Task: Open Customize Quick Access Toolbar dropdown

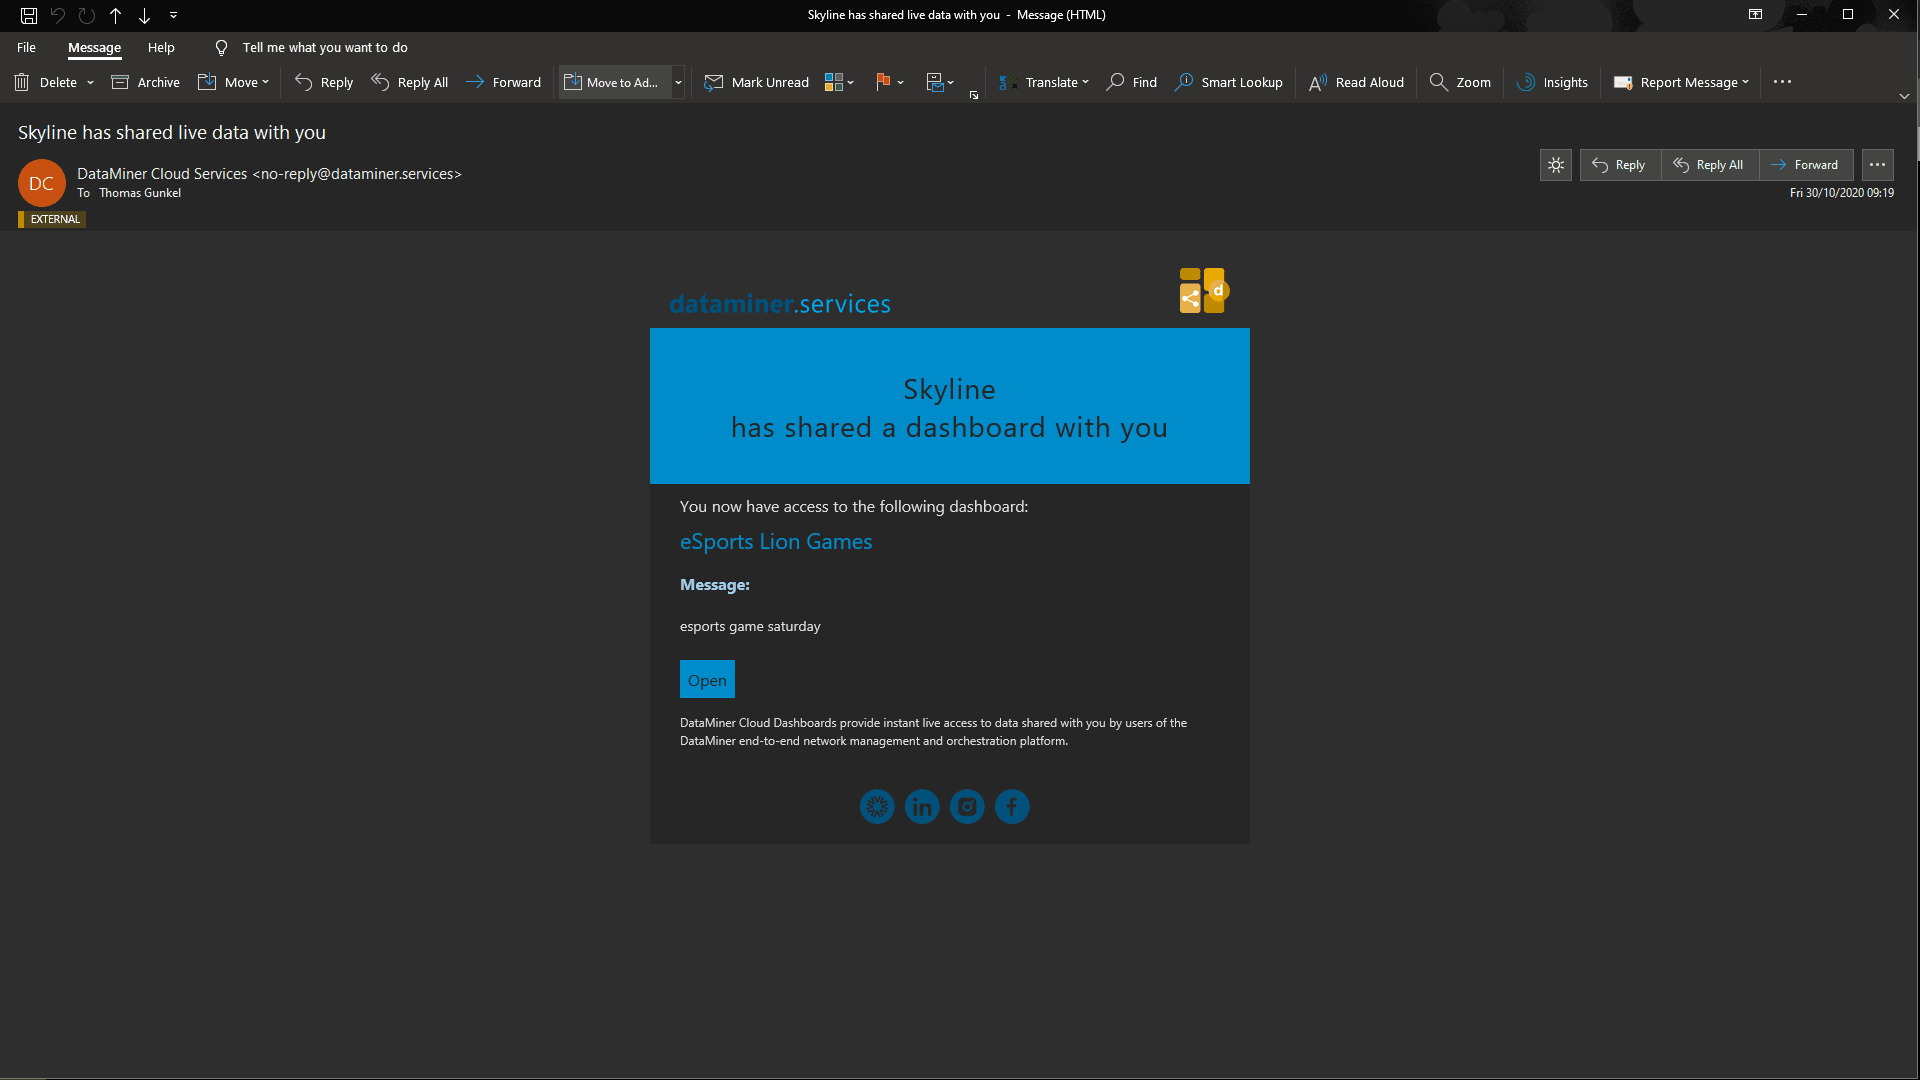Action: click(174, 15)
